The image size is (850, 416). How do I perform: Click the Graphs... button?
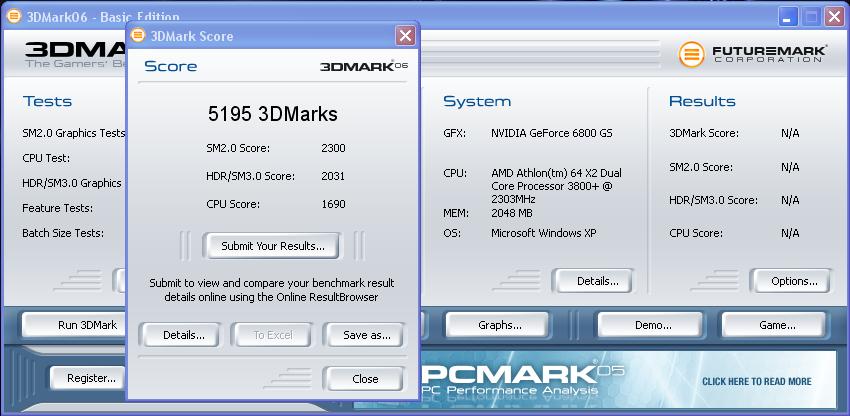coord(499,325)
